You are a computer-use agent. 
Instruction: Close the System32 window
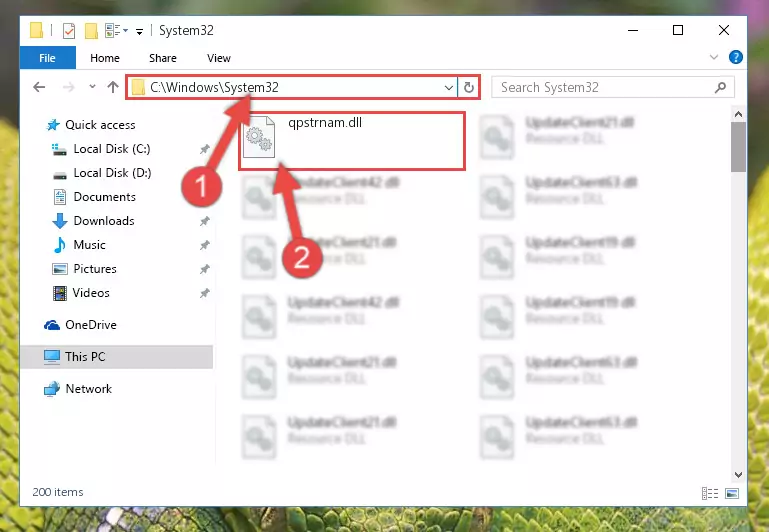[x=723, y=30]
